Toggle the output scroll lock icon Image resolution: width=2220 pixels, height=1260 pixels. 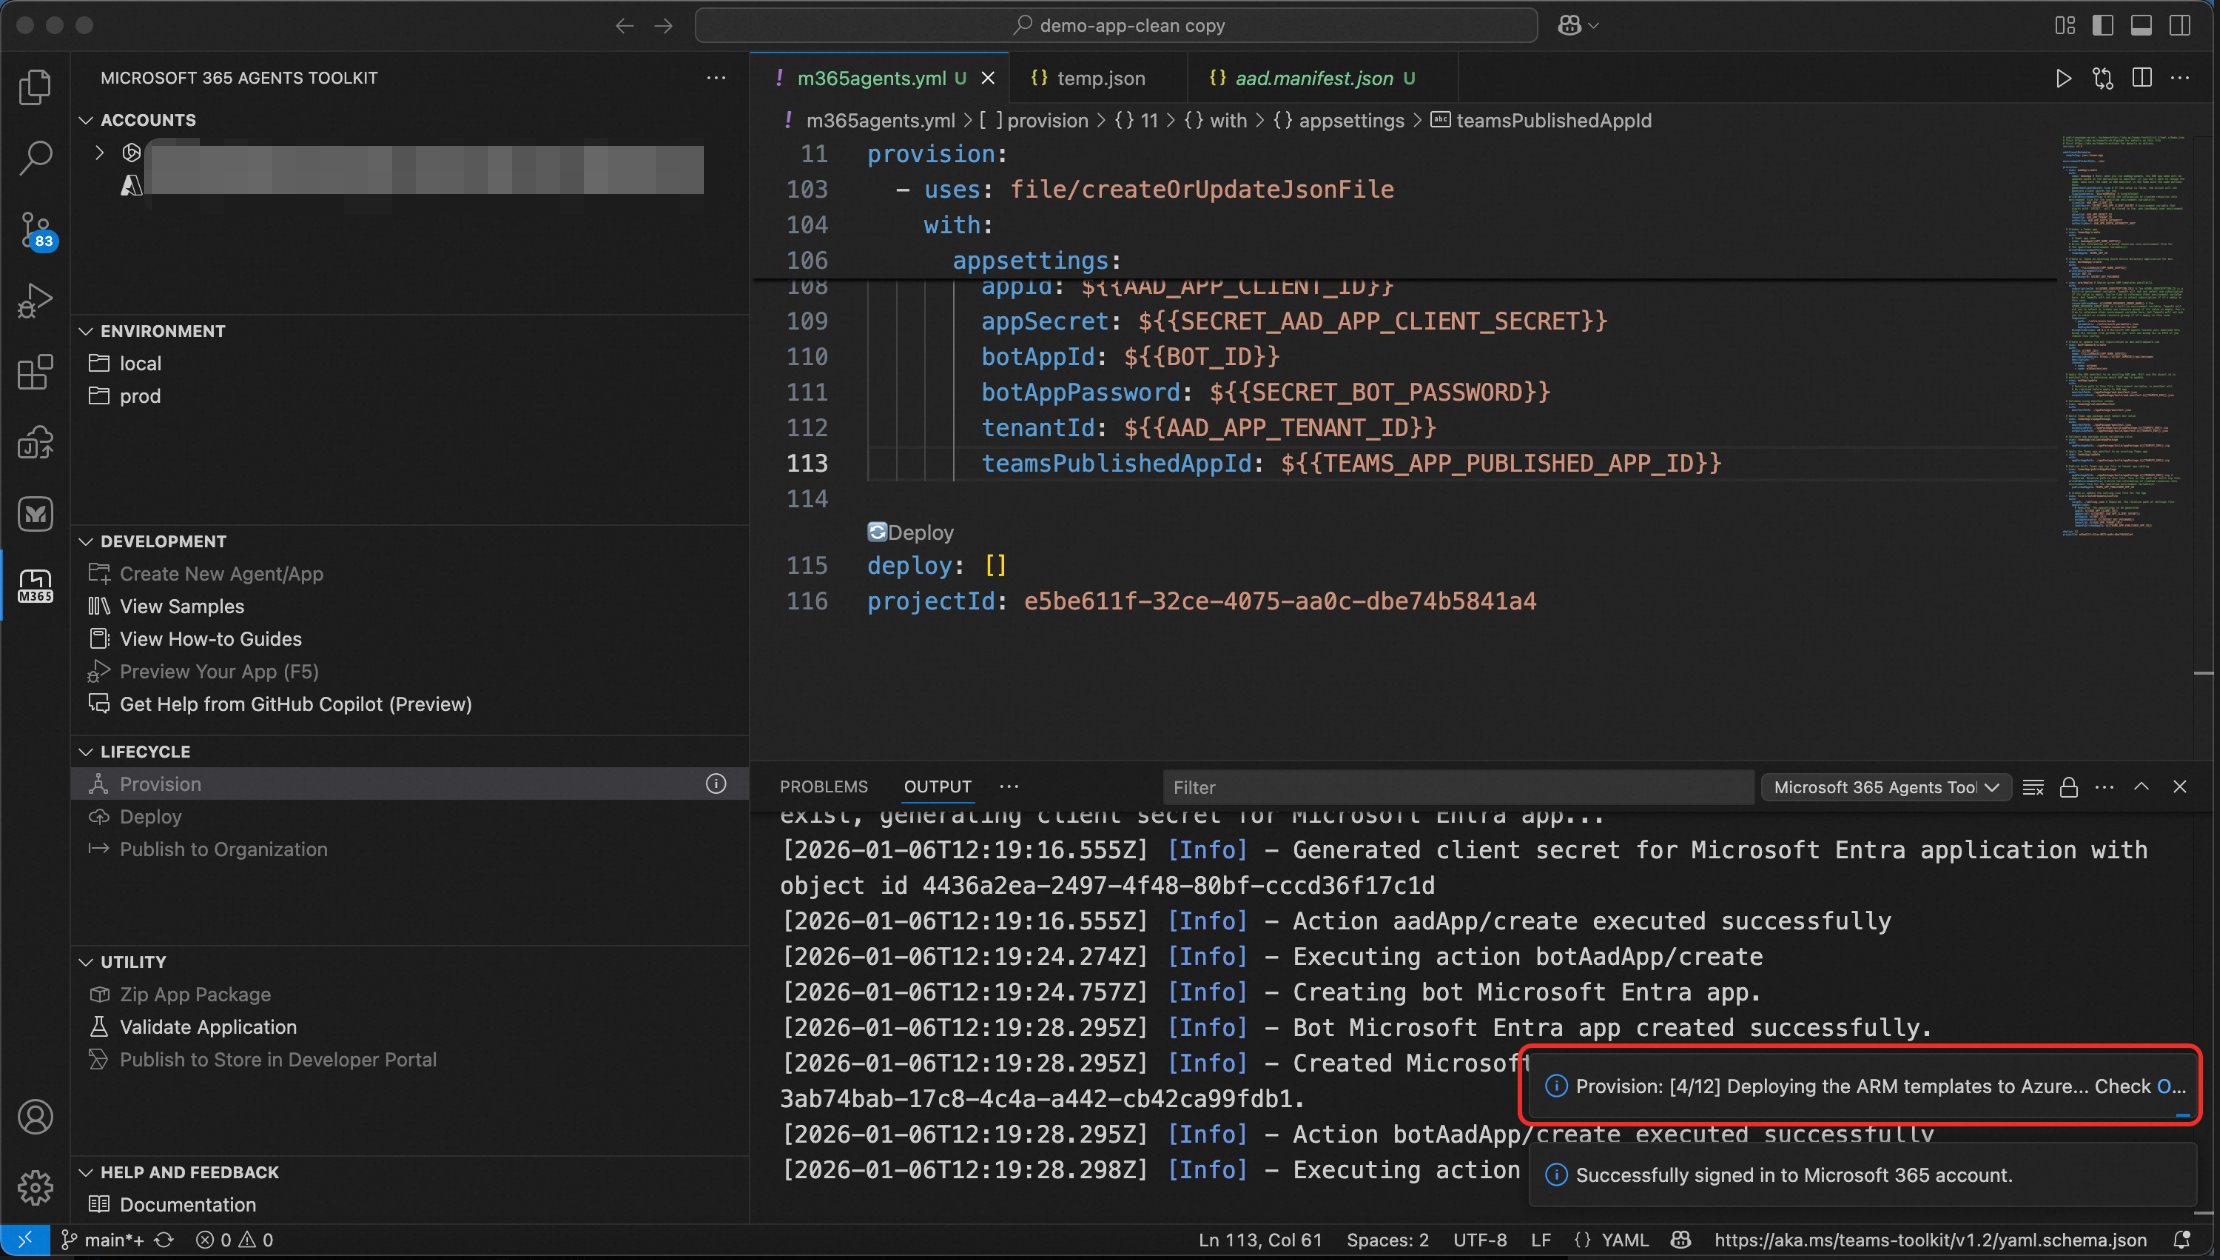pos(2068,787)
